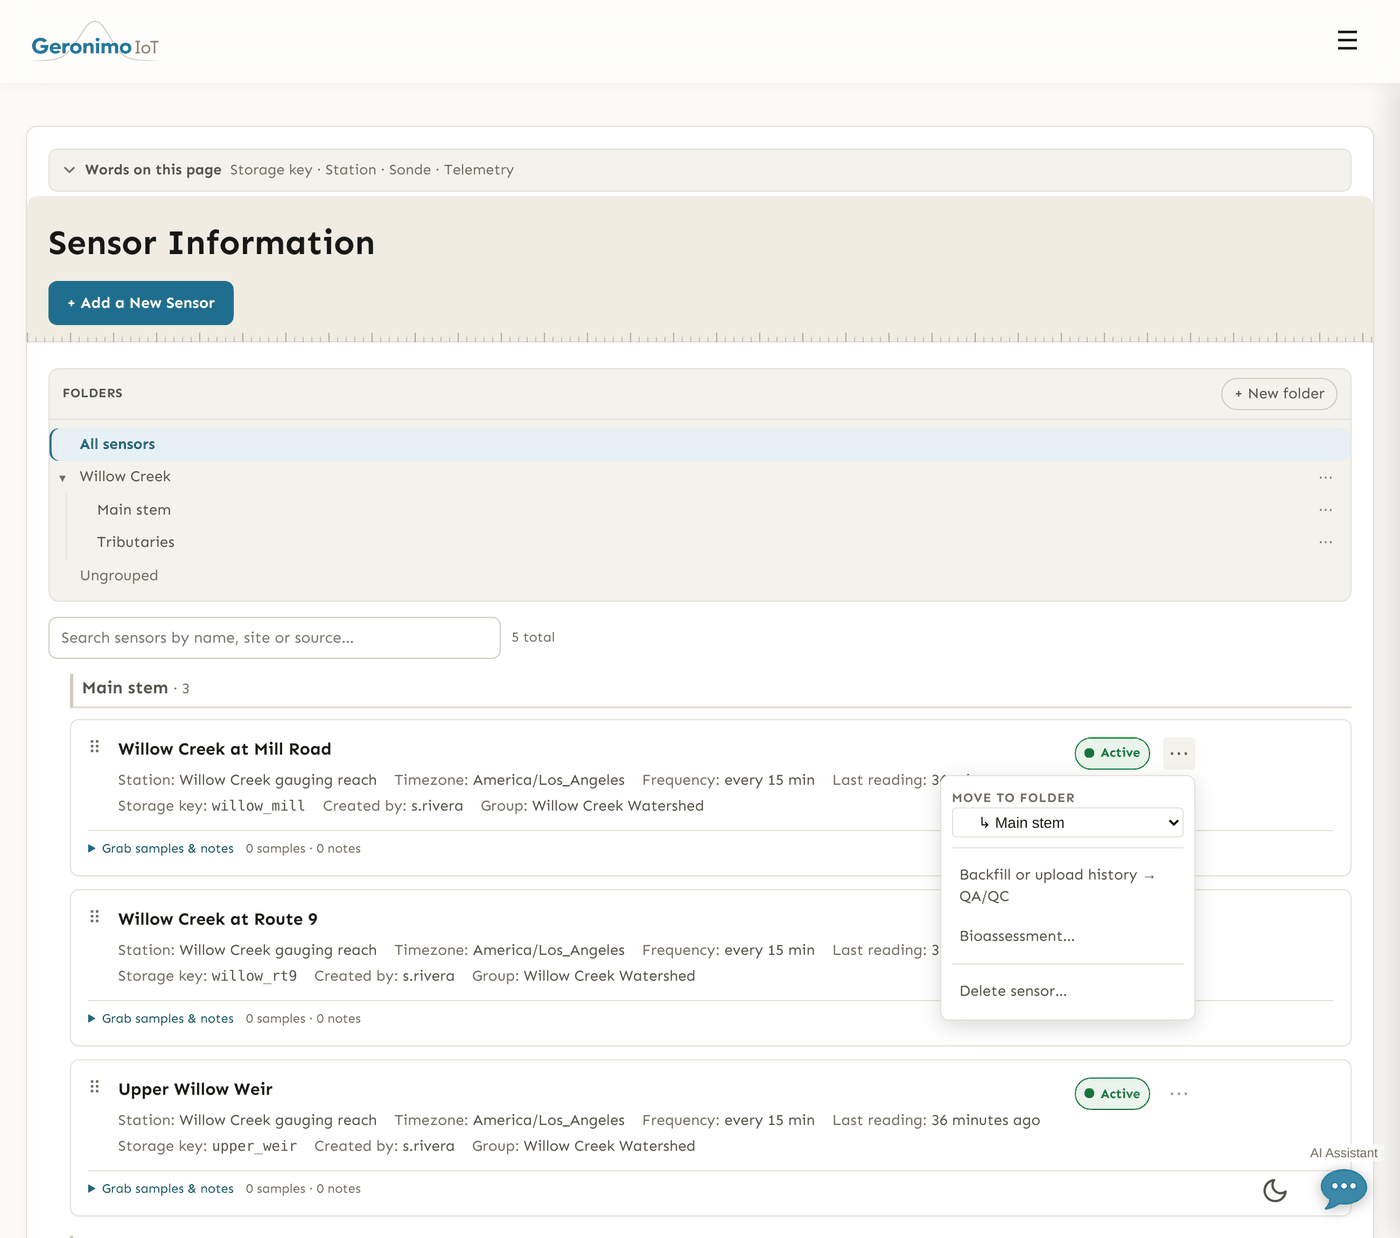Screen dimensions: 1400x1238
Task: Grab drag handle of Willow Creek at Route 9
Action: point(95,916)
